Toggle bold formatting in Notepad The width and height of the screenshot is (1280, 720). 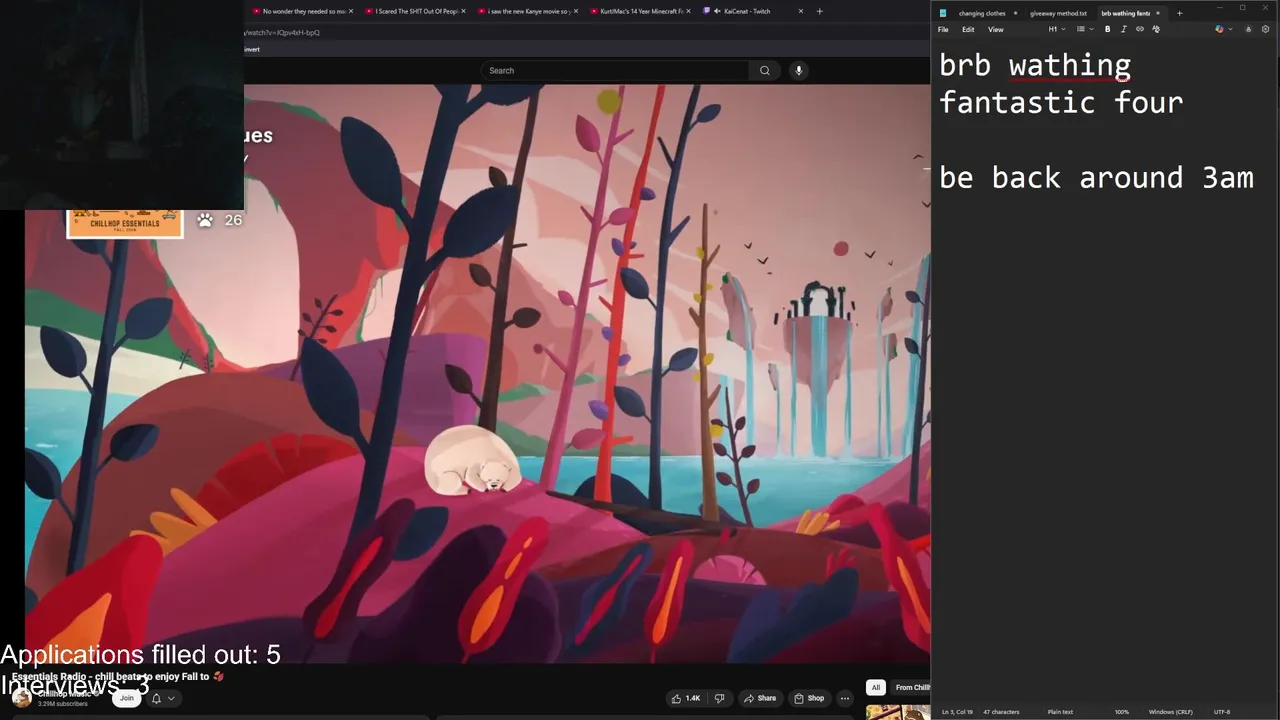coord(1107,29)
